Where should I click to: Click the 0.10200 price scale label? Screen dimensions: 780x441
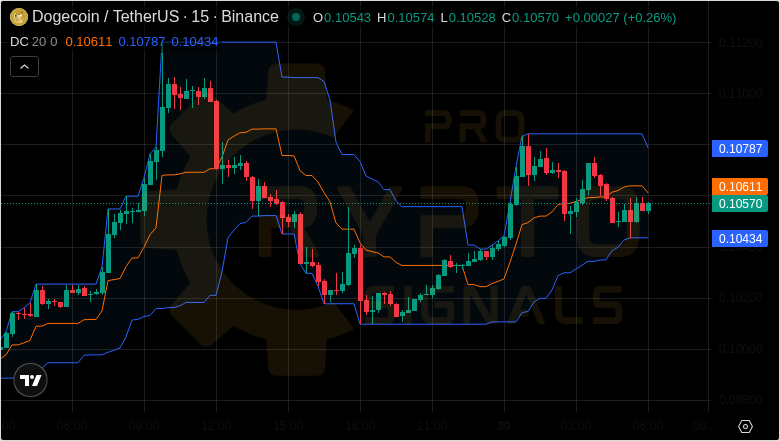click(740, 298)
